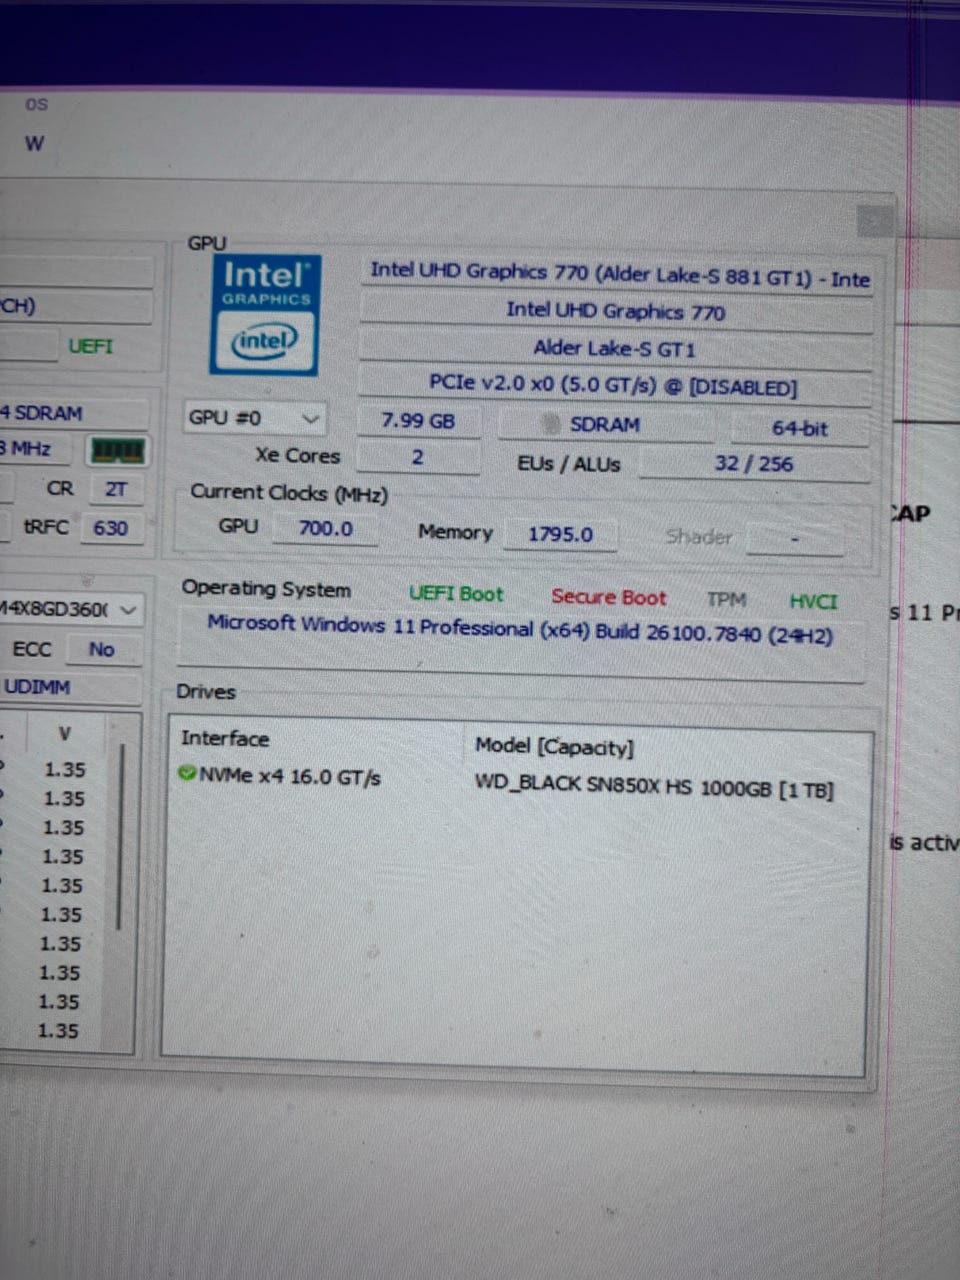
Task: Click the green NVMe drive status icon
Action: click(x=187, y=773)
